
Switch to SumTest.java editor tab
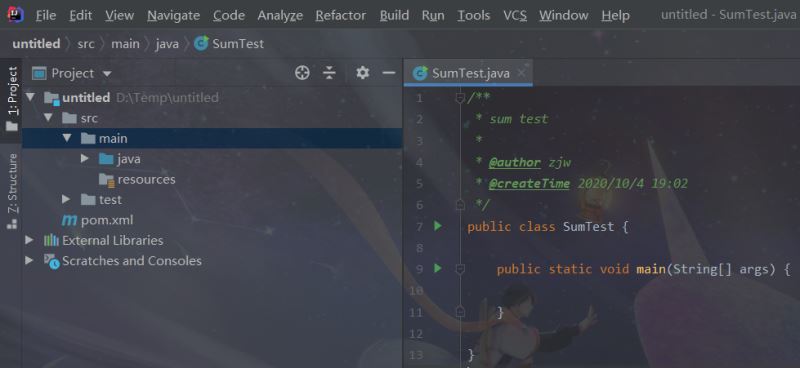[468, 73]
